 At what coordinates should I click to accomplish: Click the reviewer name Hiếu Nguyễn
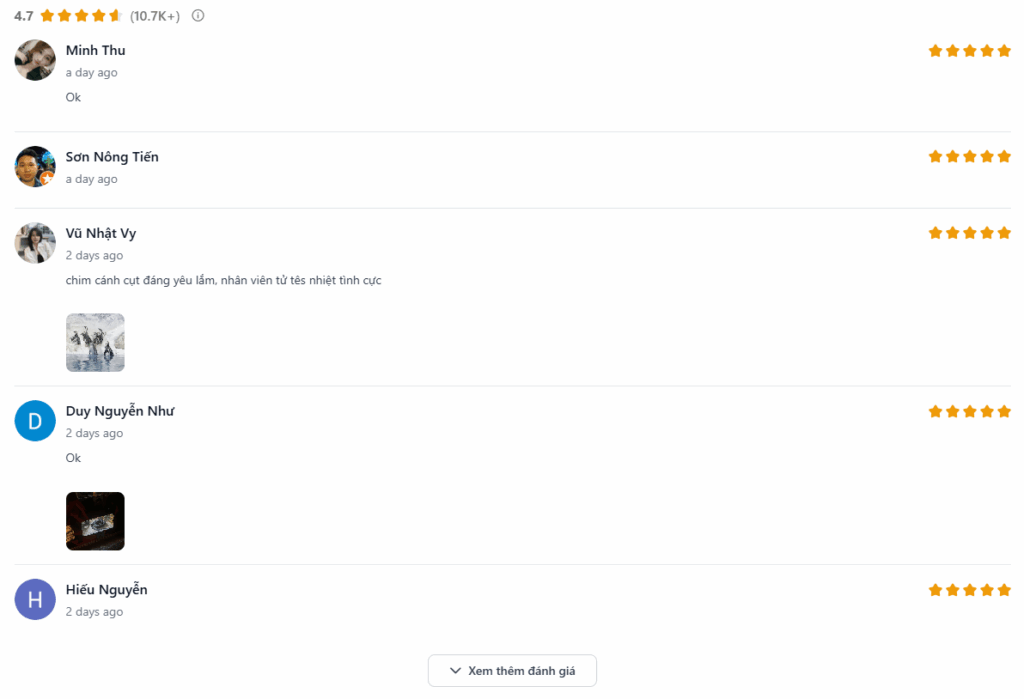pyautogui.click(x=106, y=589)
